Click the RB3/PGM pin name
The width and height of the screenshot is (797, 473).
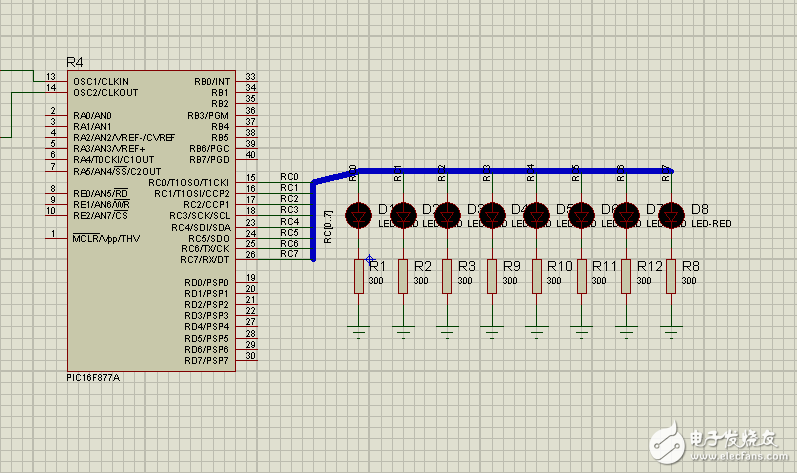click(208, 115)
